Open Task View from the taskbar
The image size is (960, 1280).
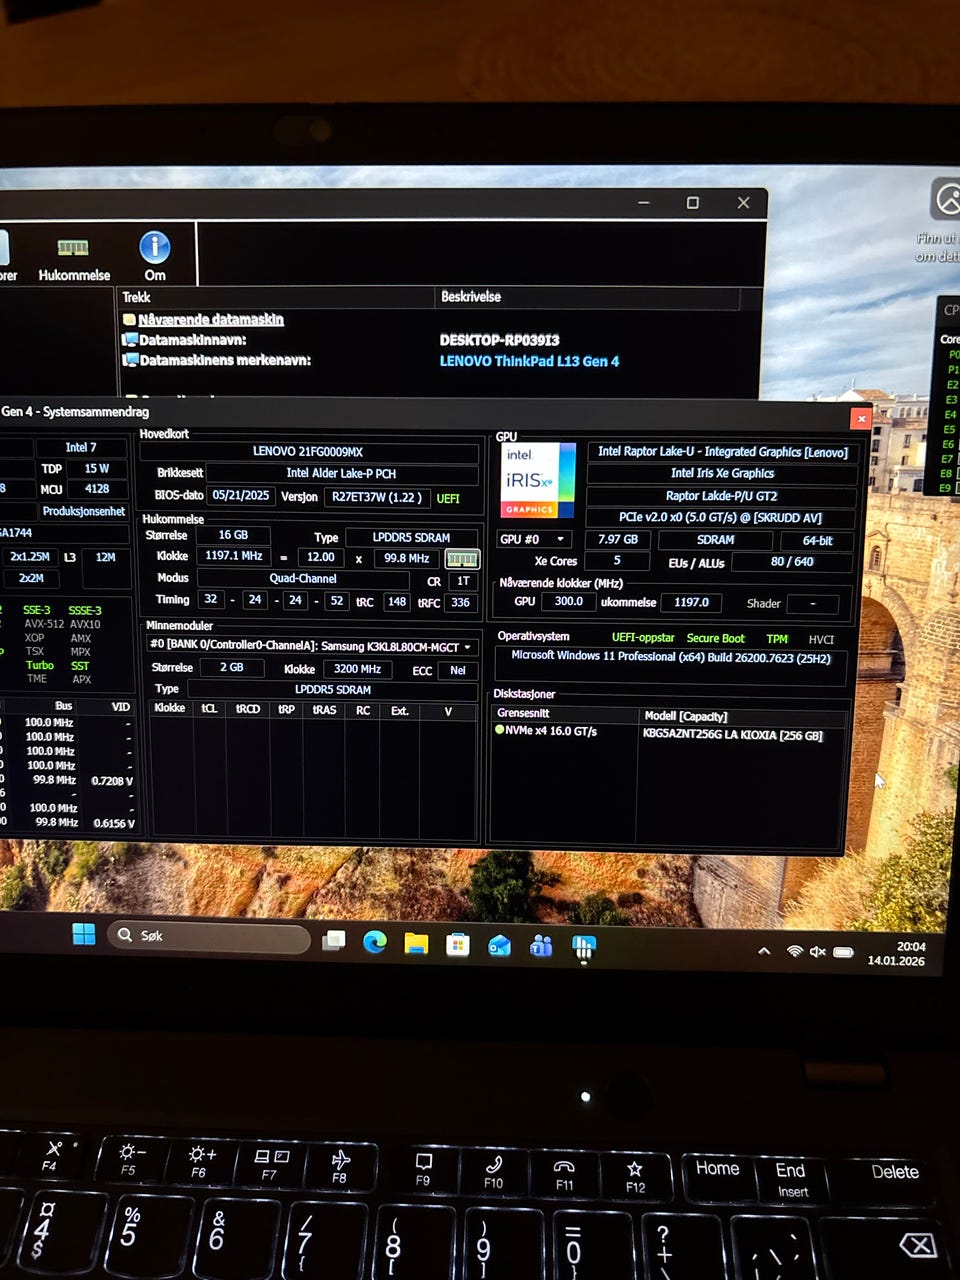click(334, 940)
